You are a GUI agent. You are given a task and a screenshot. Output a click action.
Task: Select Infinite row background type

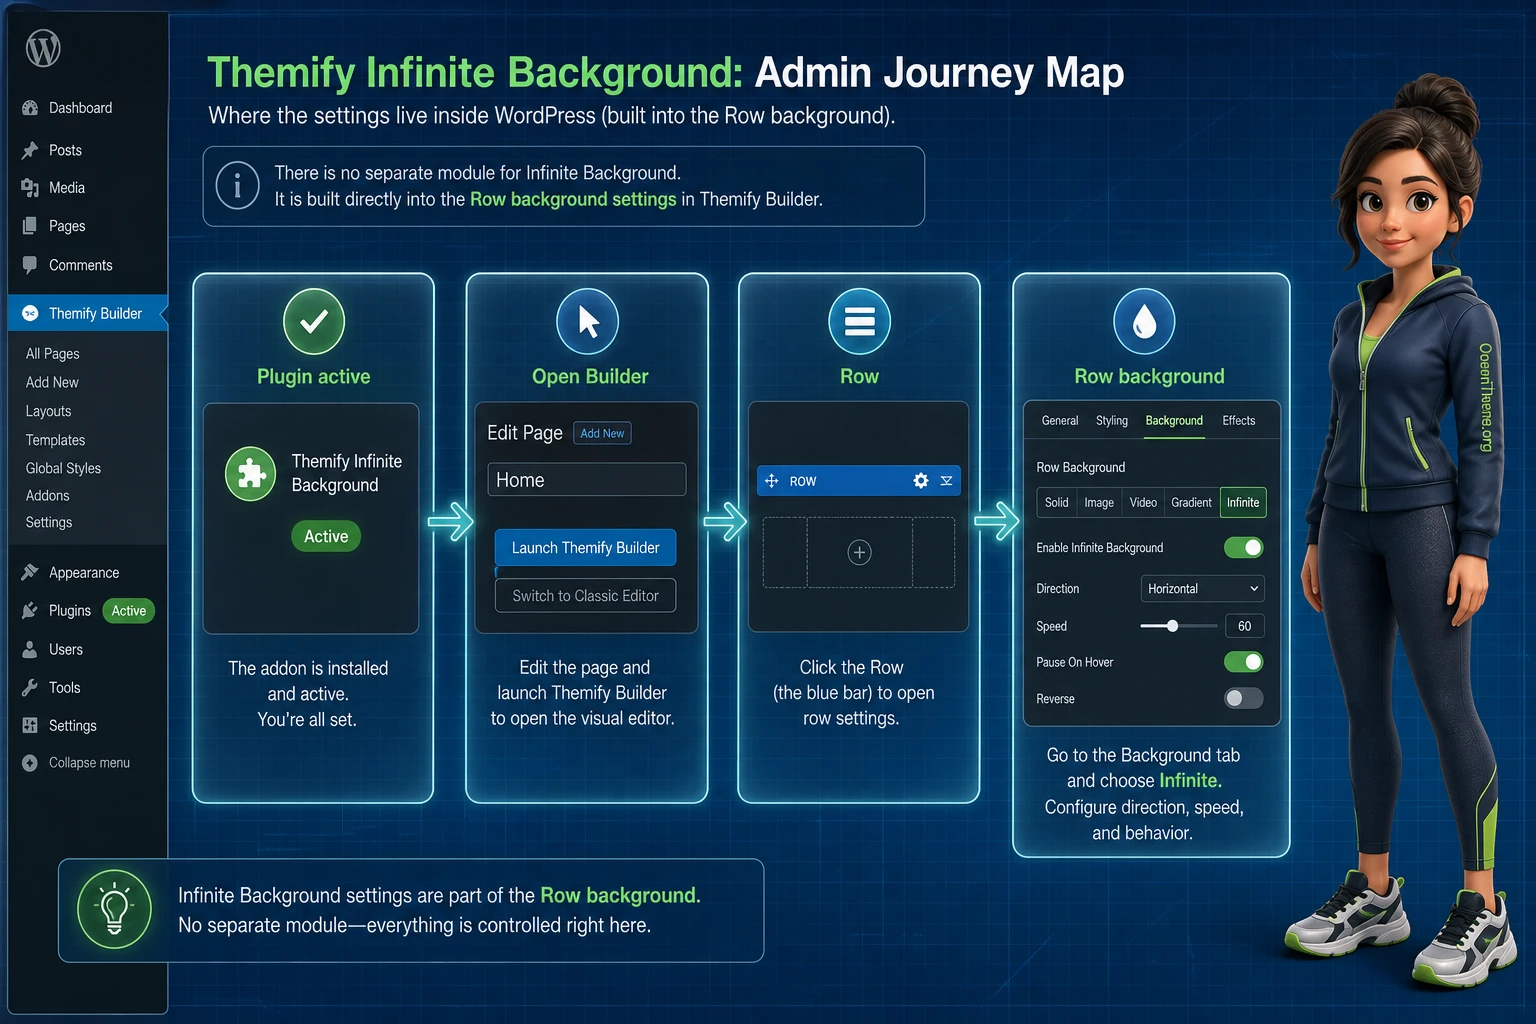click(x=1243, y=502)
